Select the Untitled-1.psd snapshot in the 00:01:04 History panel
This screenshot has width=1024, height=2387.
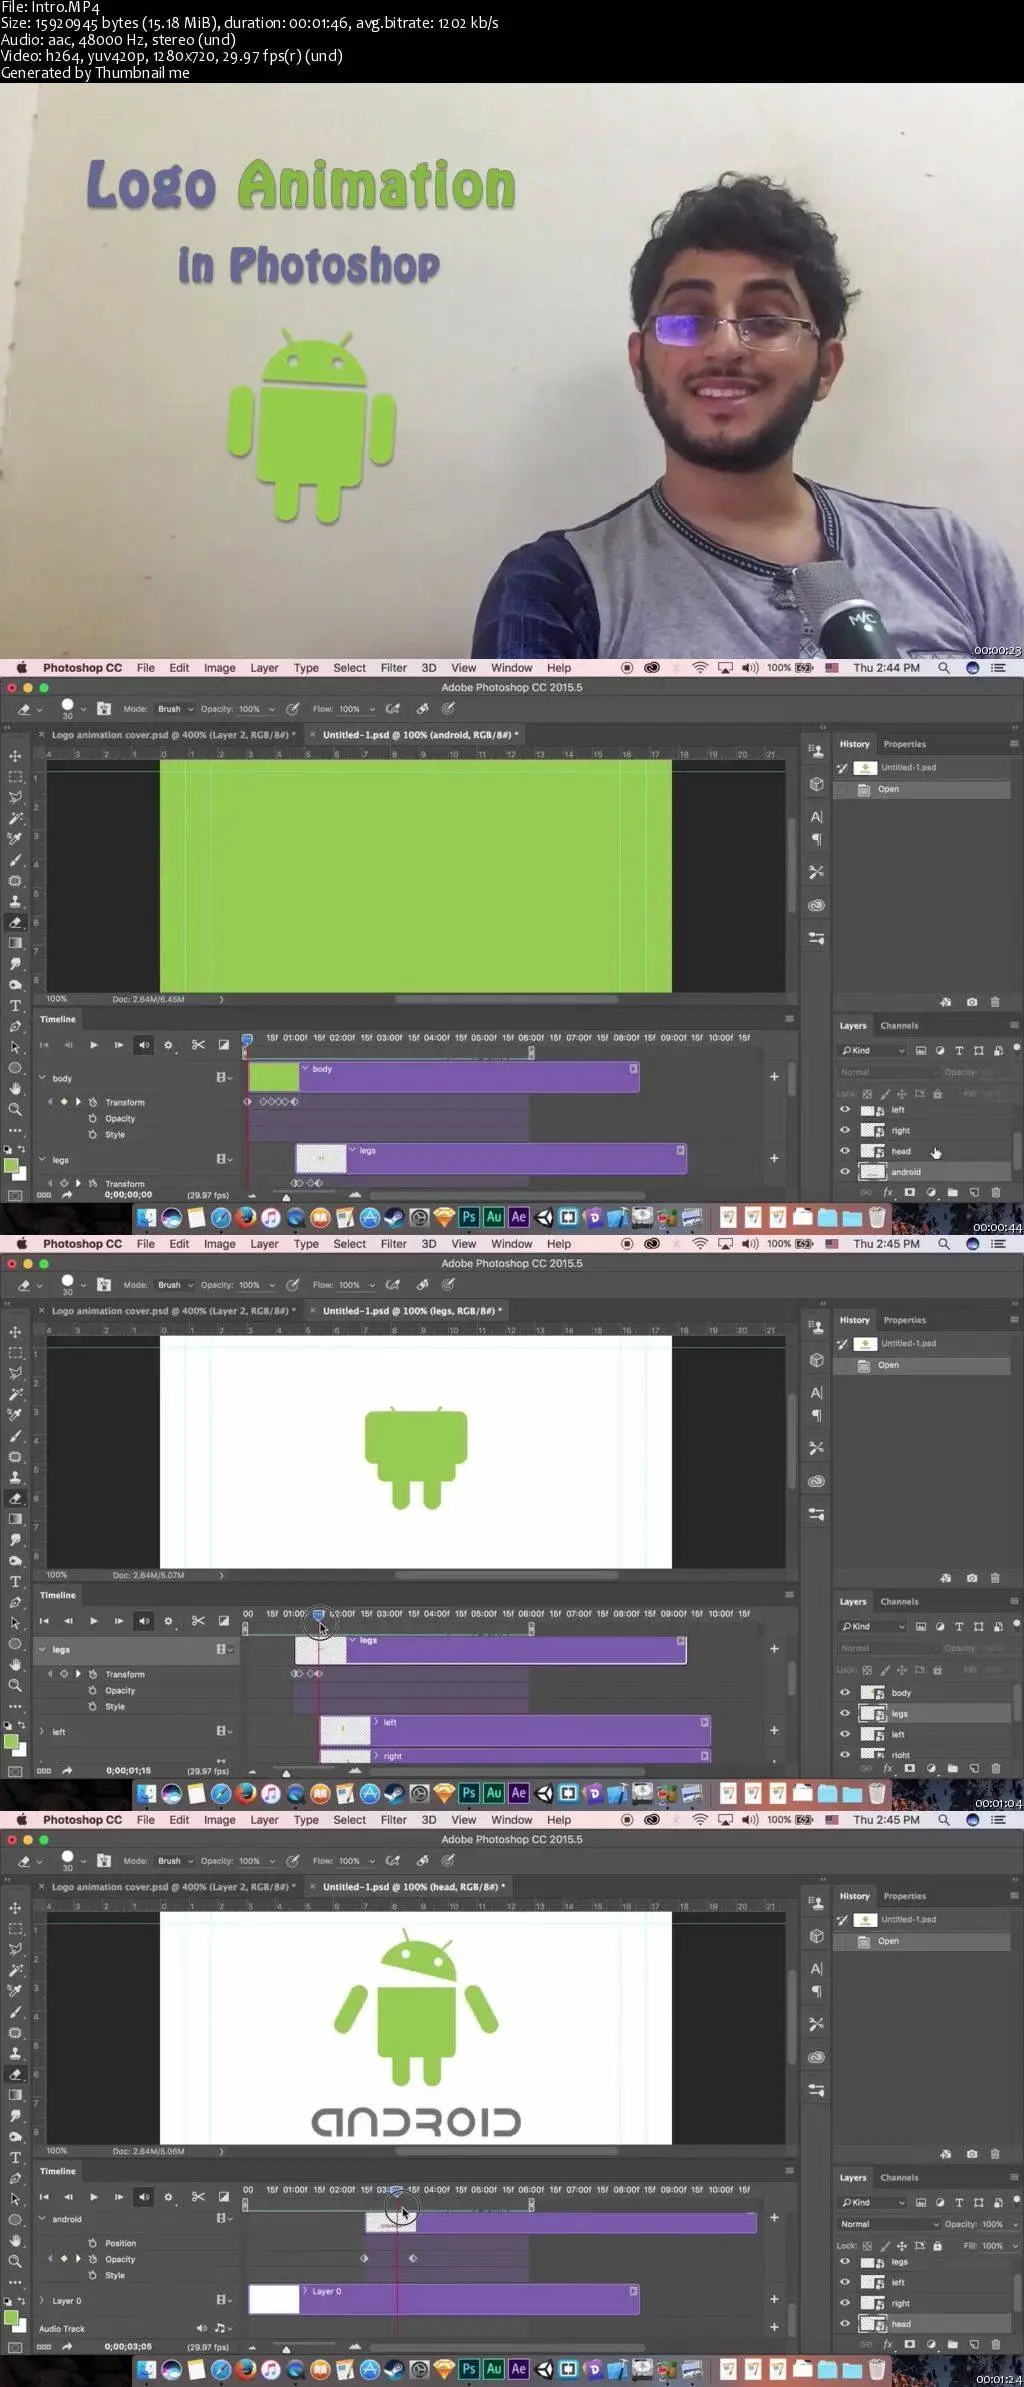(923, 1343)
